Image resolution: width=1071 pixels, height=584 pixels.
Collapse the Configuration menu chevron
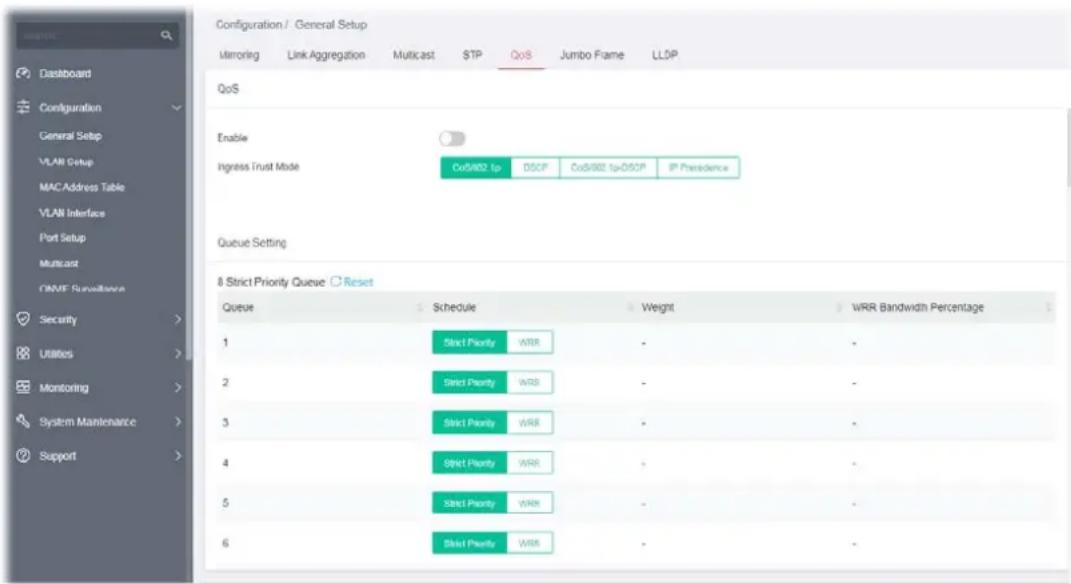tap(176, 108)
